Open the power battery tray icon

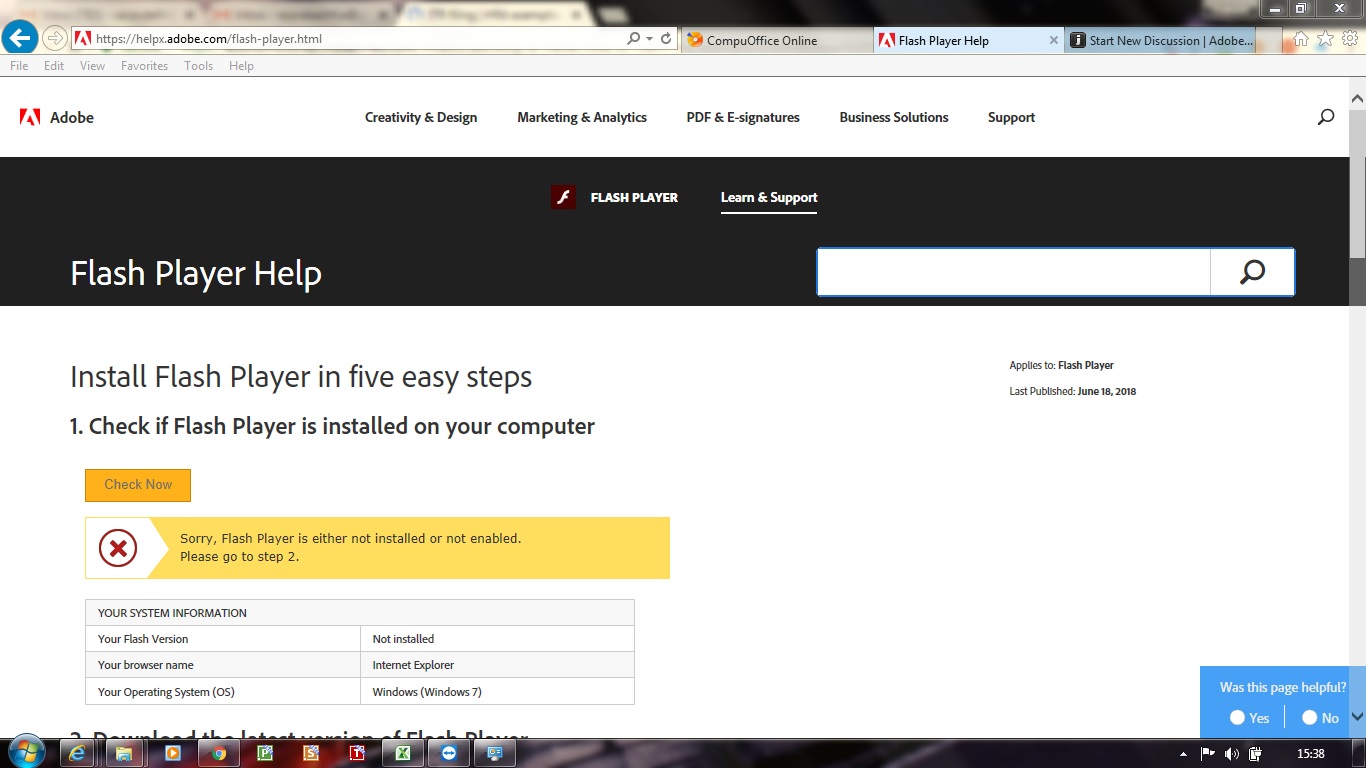coord(1255,753)
